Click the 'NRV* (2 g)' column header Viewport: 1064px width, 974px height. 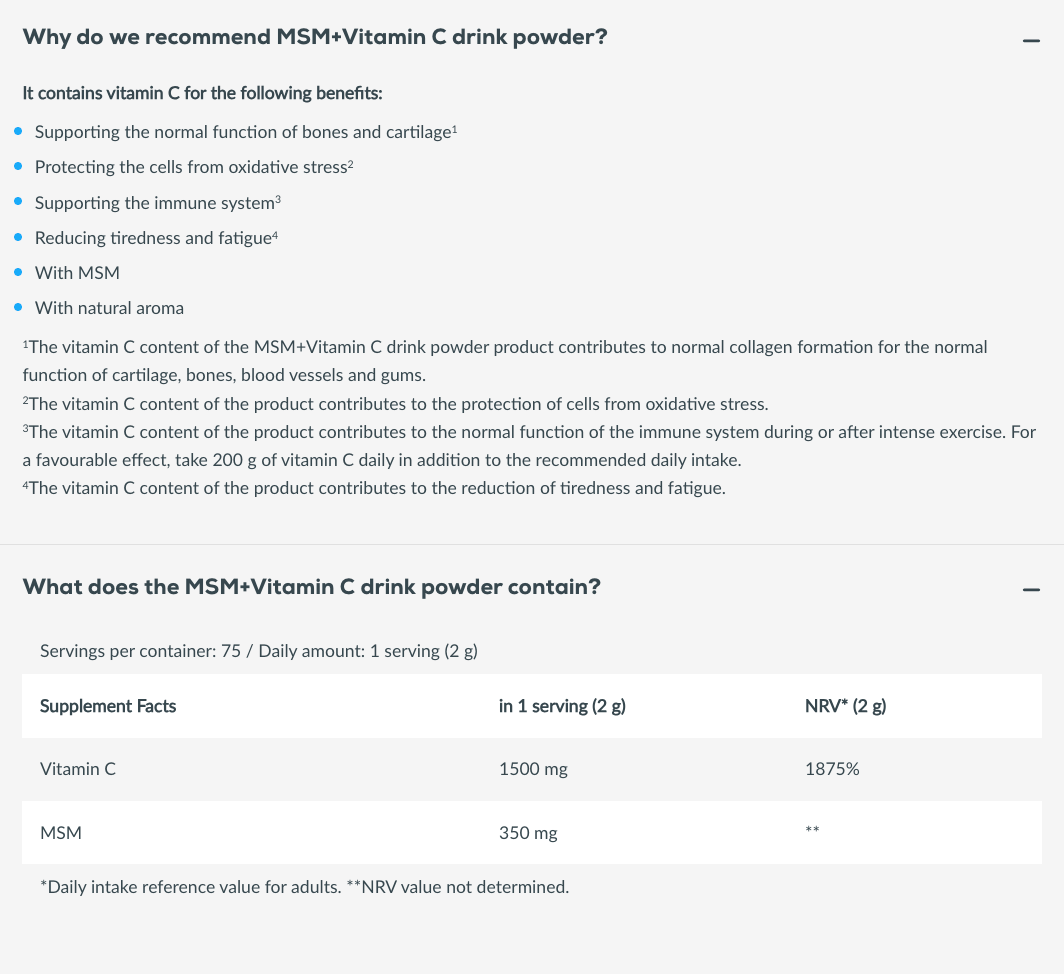click(846, 706)
